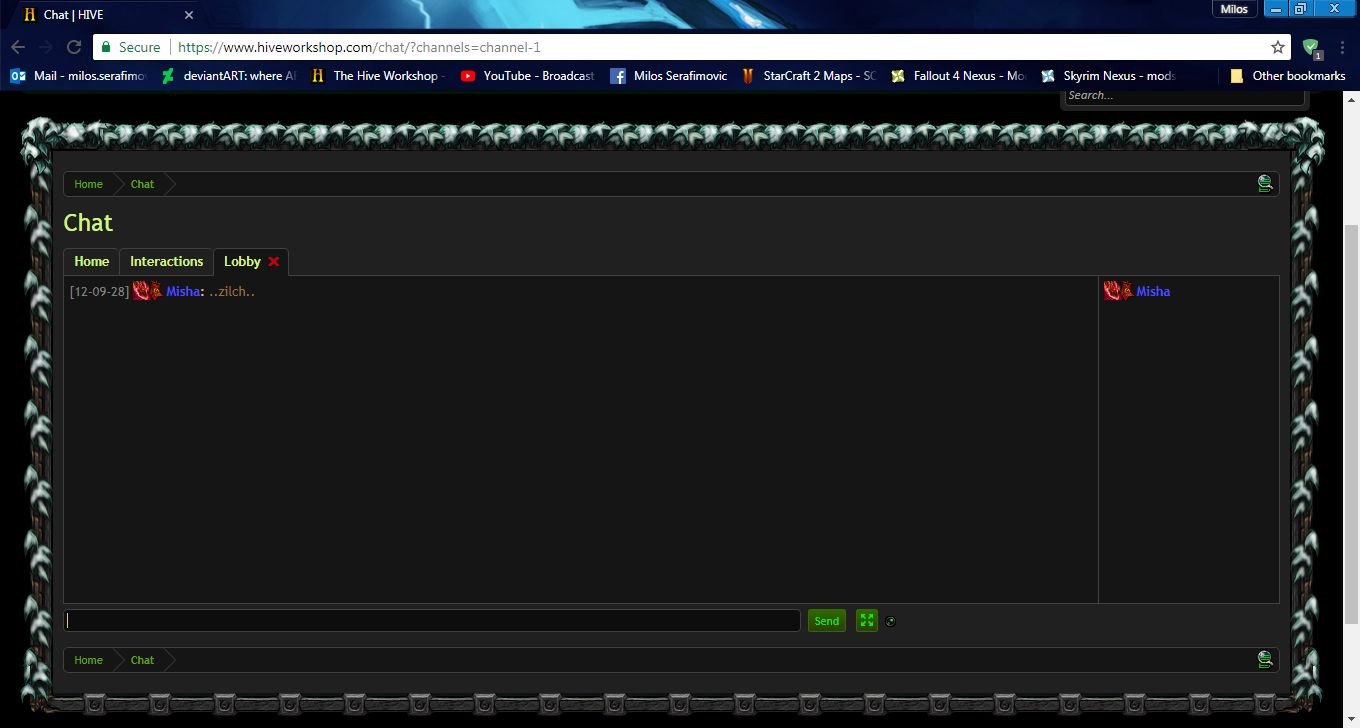The height and width of the screenshot is (728, 1360).
Task: Open the green shield adblock extension
Action: (1311, 47)
